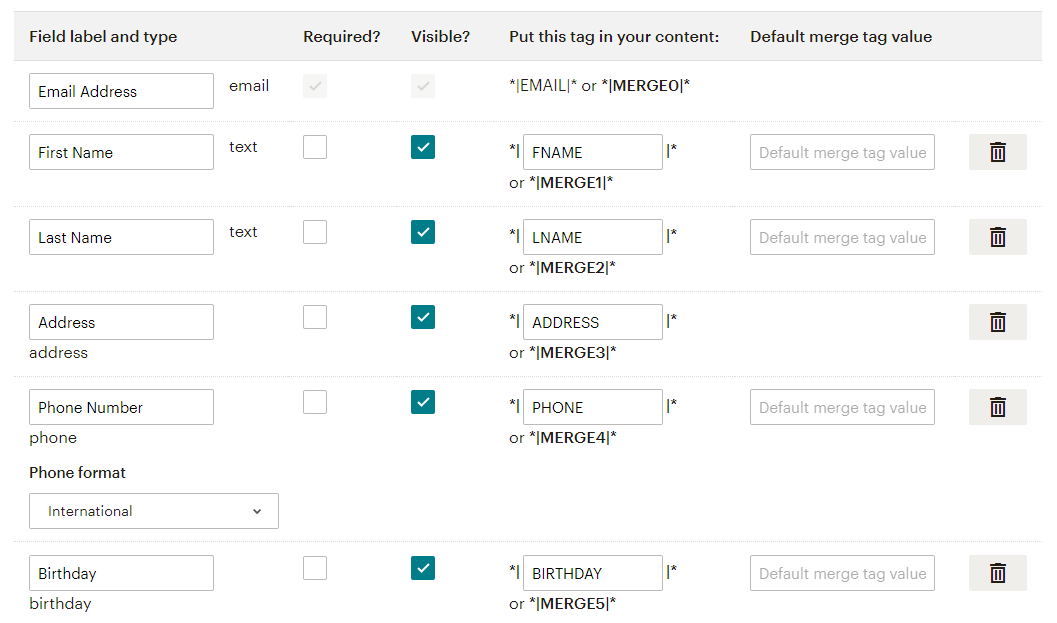Image resolution: width=1057 pixels, height=623 pixels.
Task: Delete the Last Name field with trash icon
Action: tap(998, 237)
